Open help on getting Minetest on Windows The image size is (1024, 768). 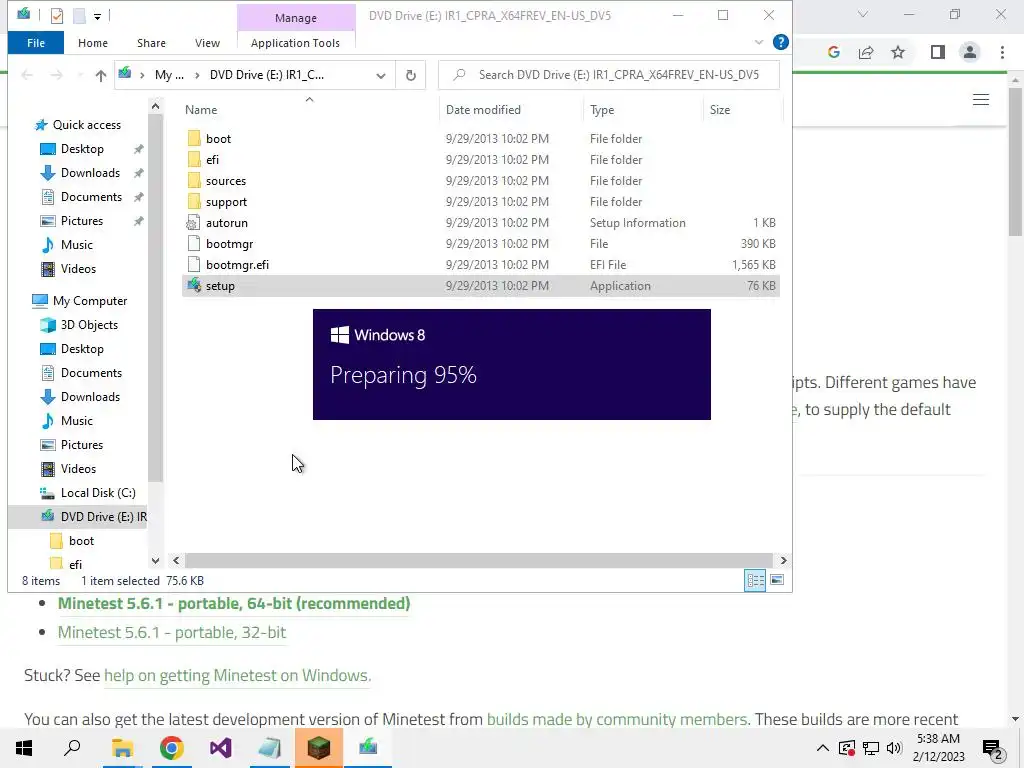click(x=237, y=675)
